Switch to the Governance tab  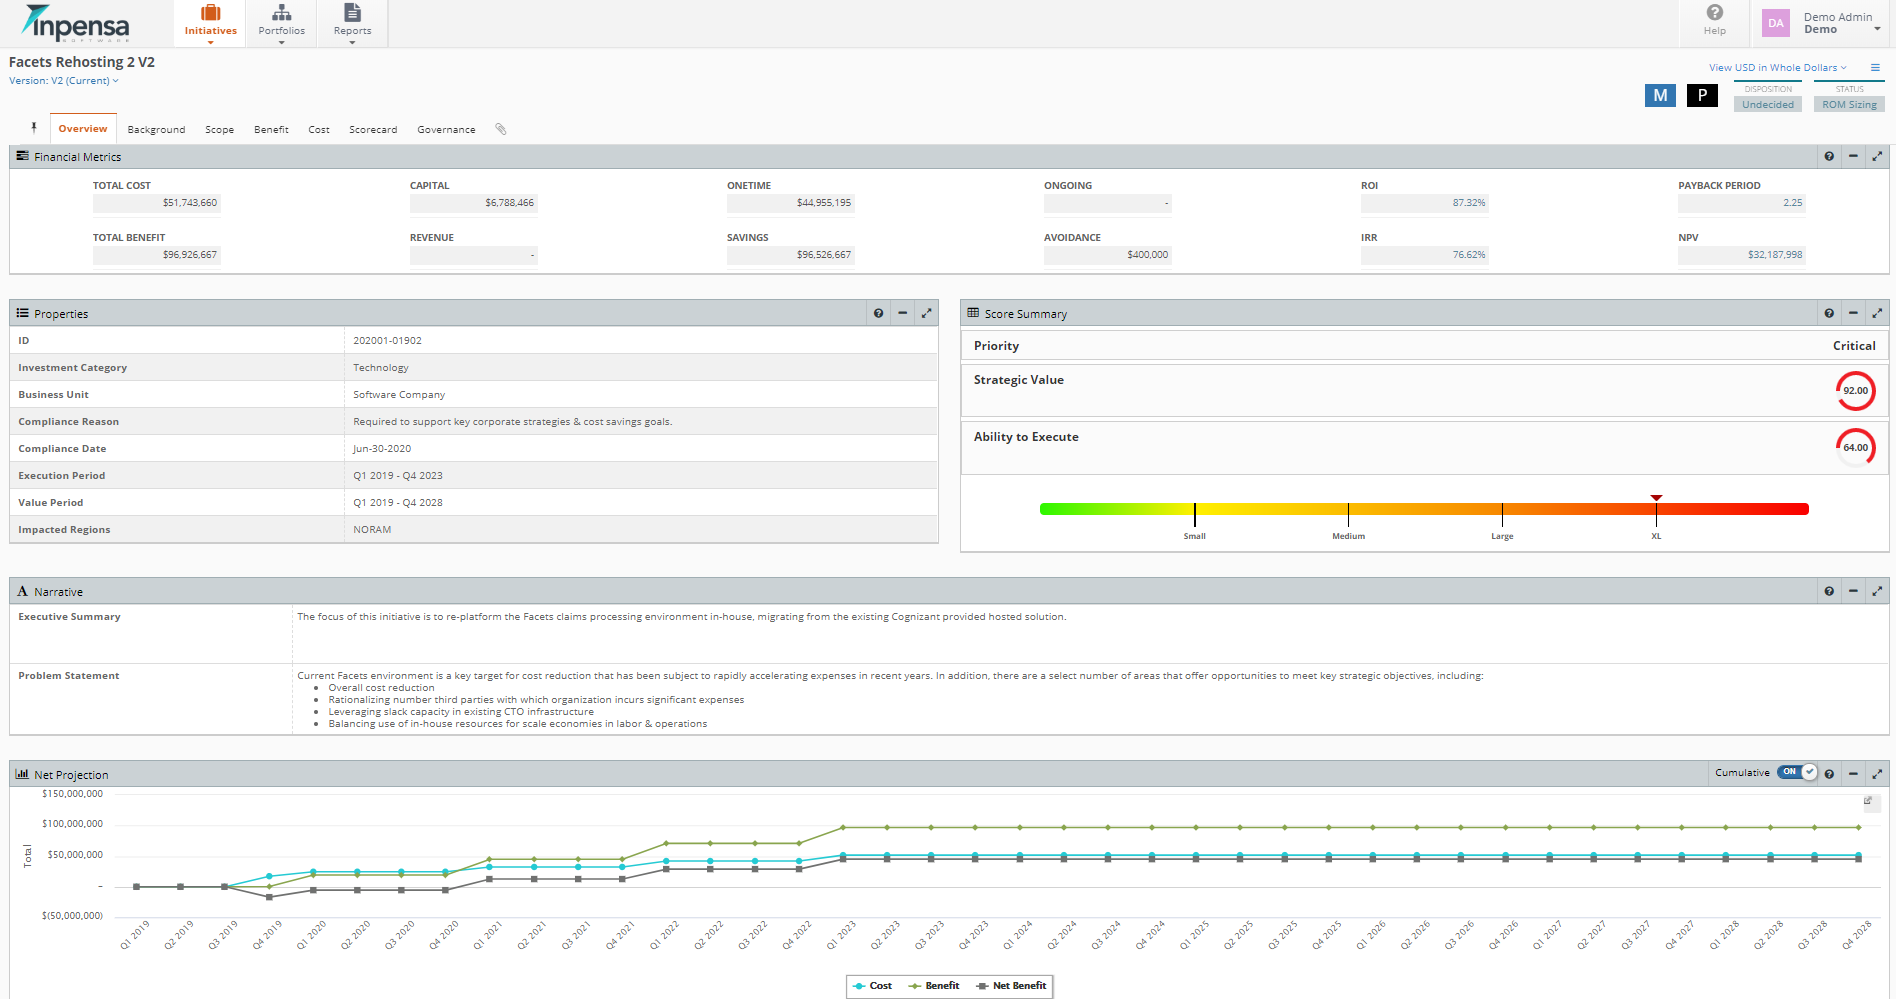click(x=446, y=130)
